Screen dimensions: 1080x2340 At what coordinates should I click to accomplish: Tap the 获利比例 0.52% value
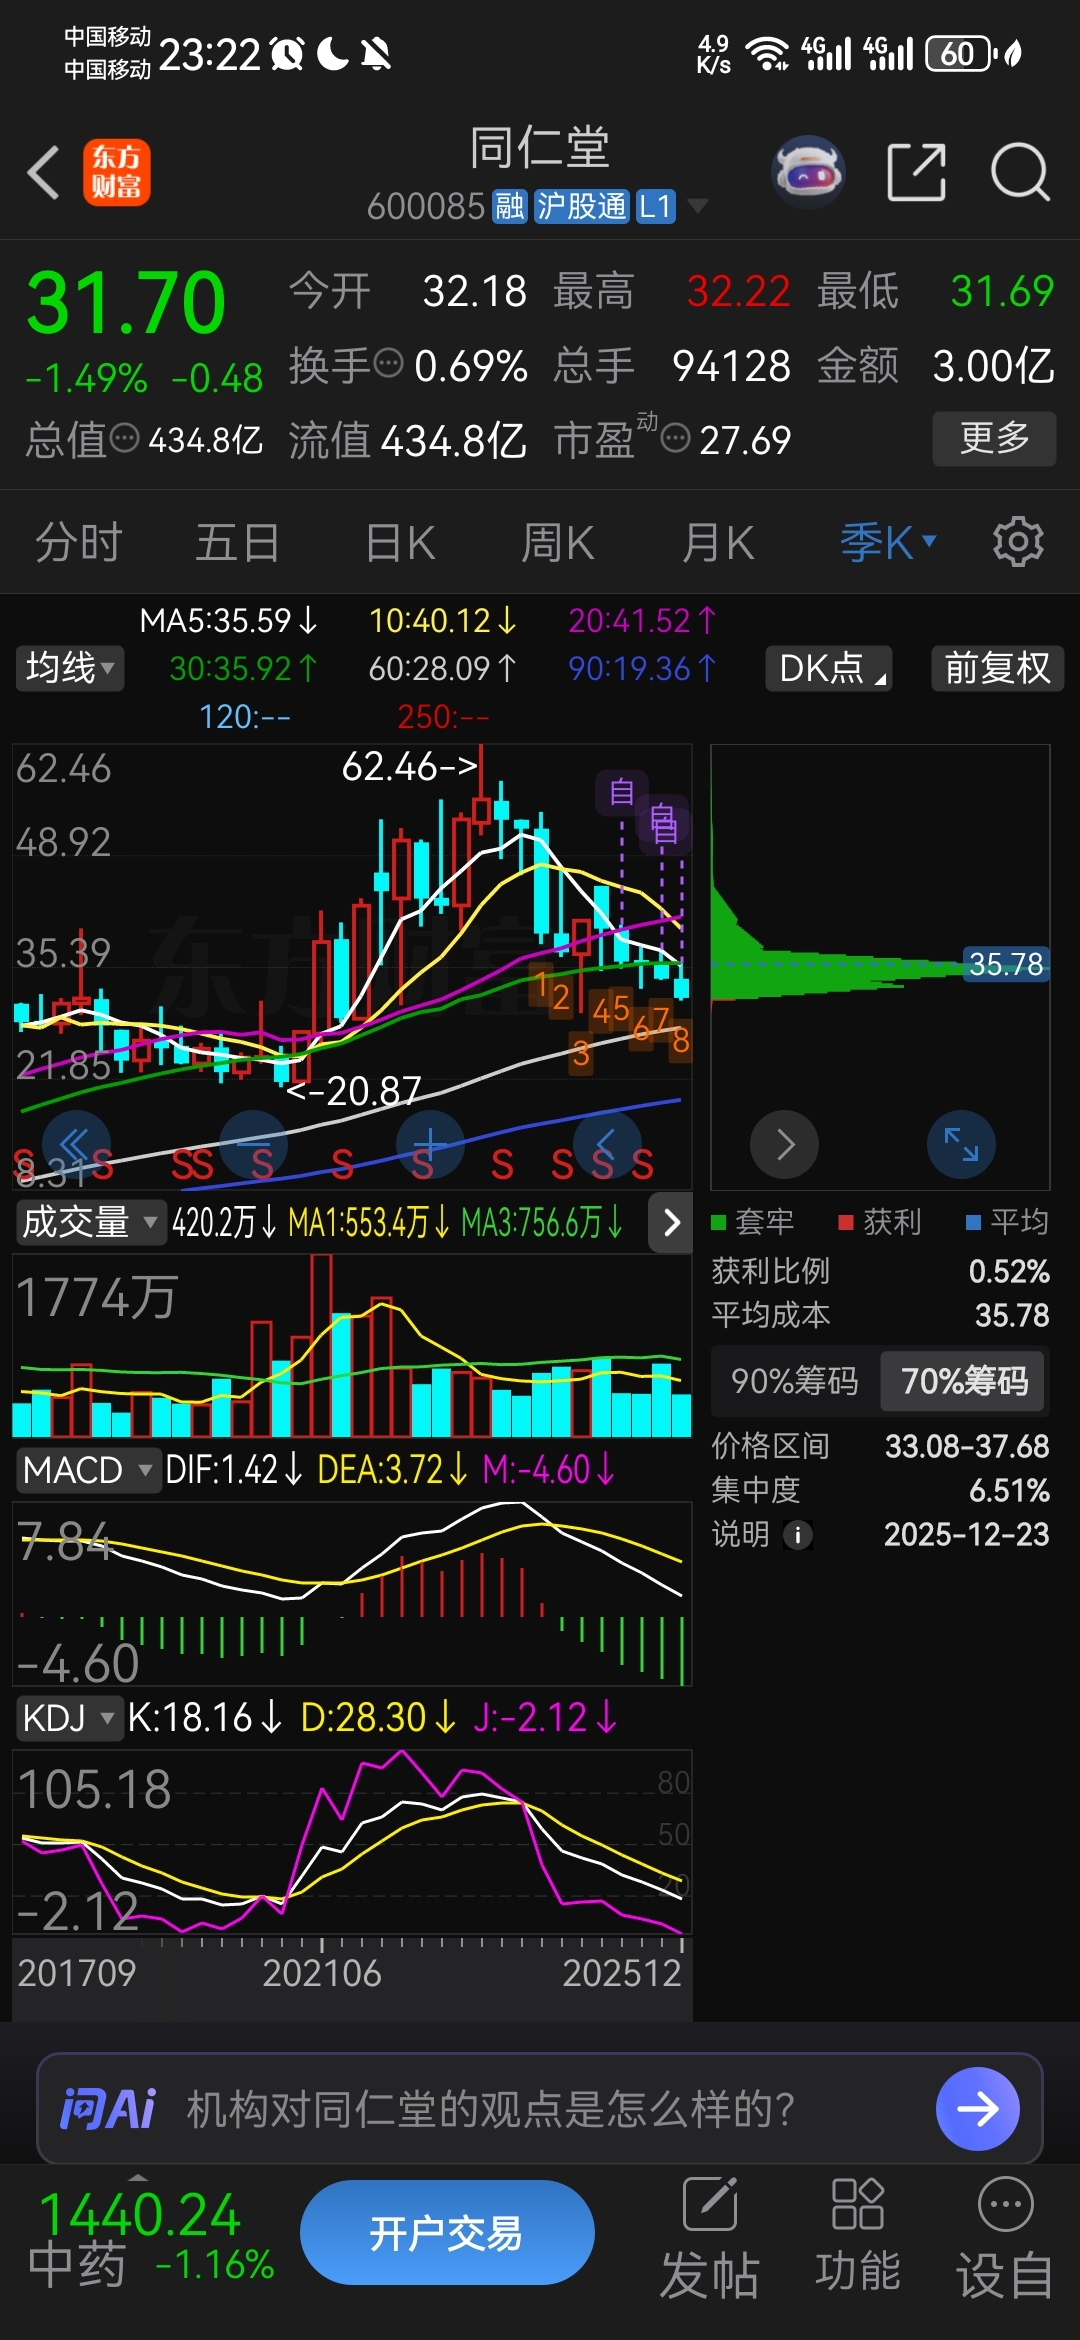[x=1008, y=1271]
